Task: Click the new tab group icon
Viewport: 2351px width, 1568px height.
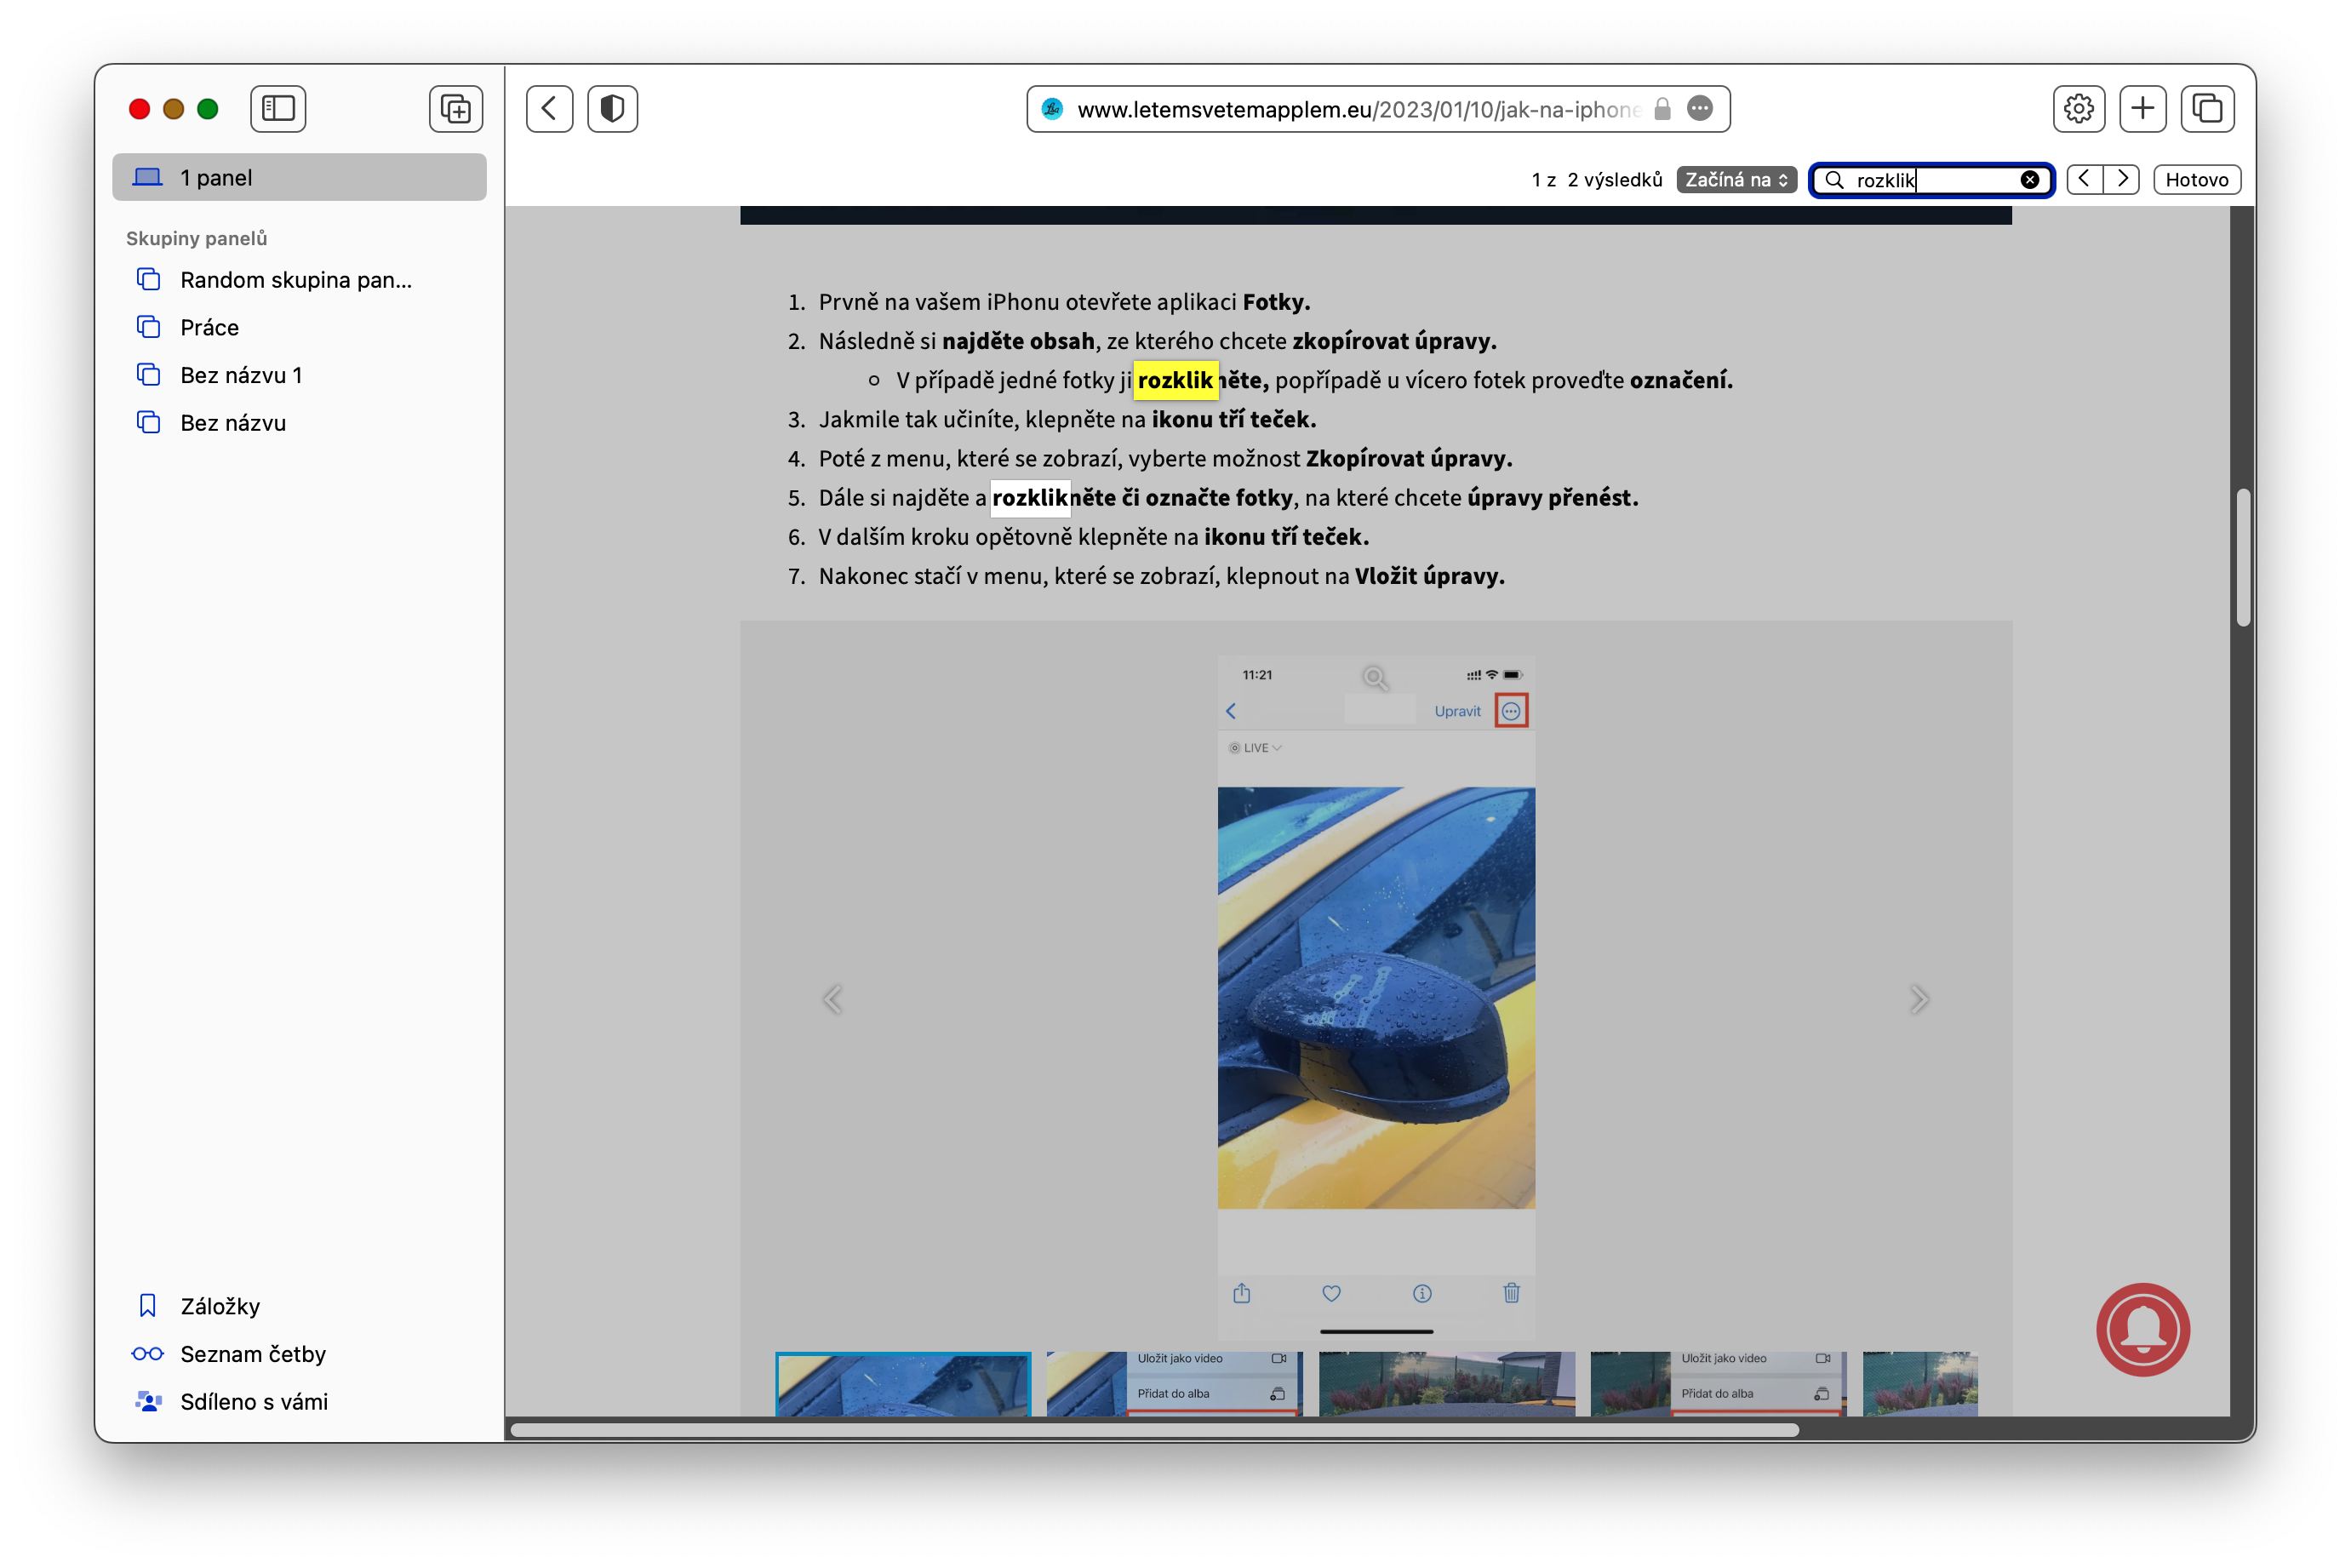Action: point(456,108)
